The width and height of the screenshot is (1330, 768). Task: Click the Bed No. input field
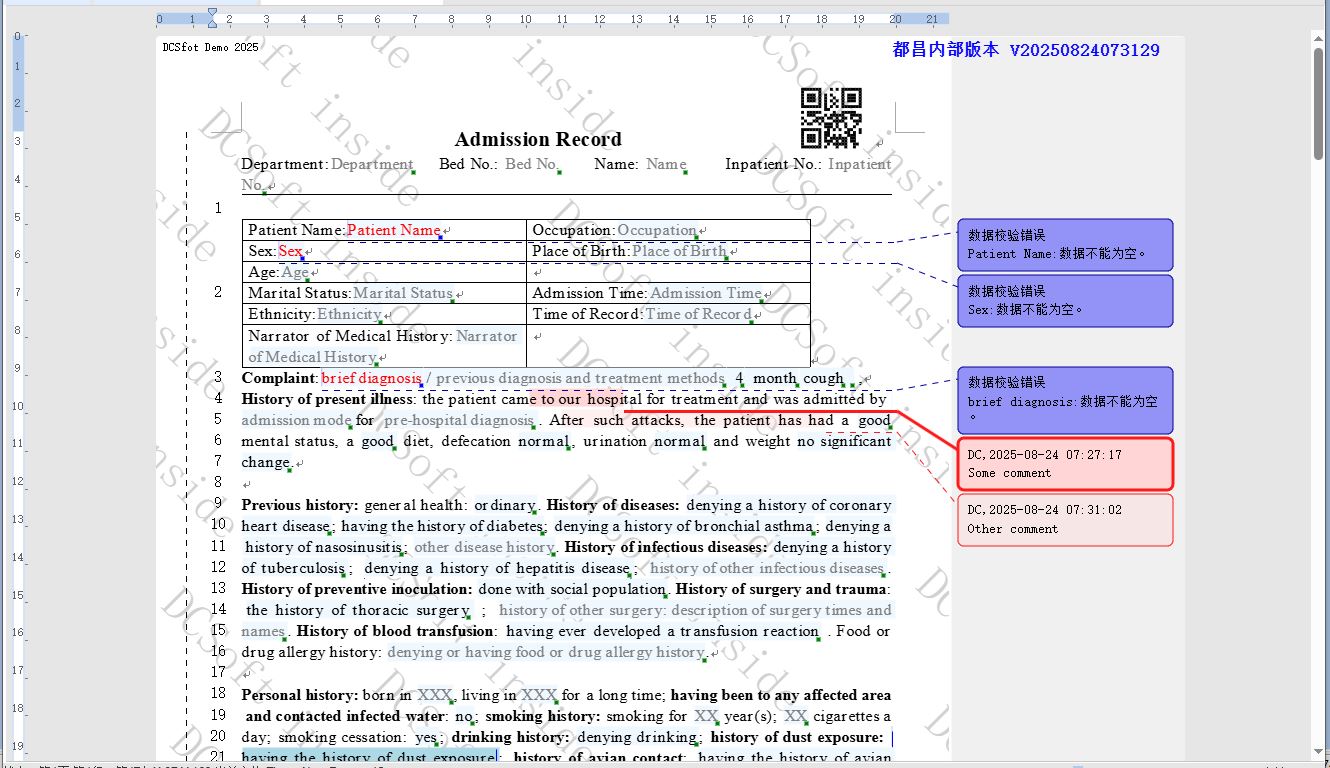pos(531,164)
